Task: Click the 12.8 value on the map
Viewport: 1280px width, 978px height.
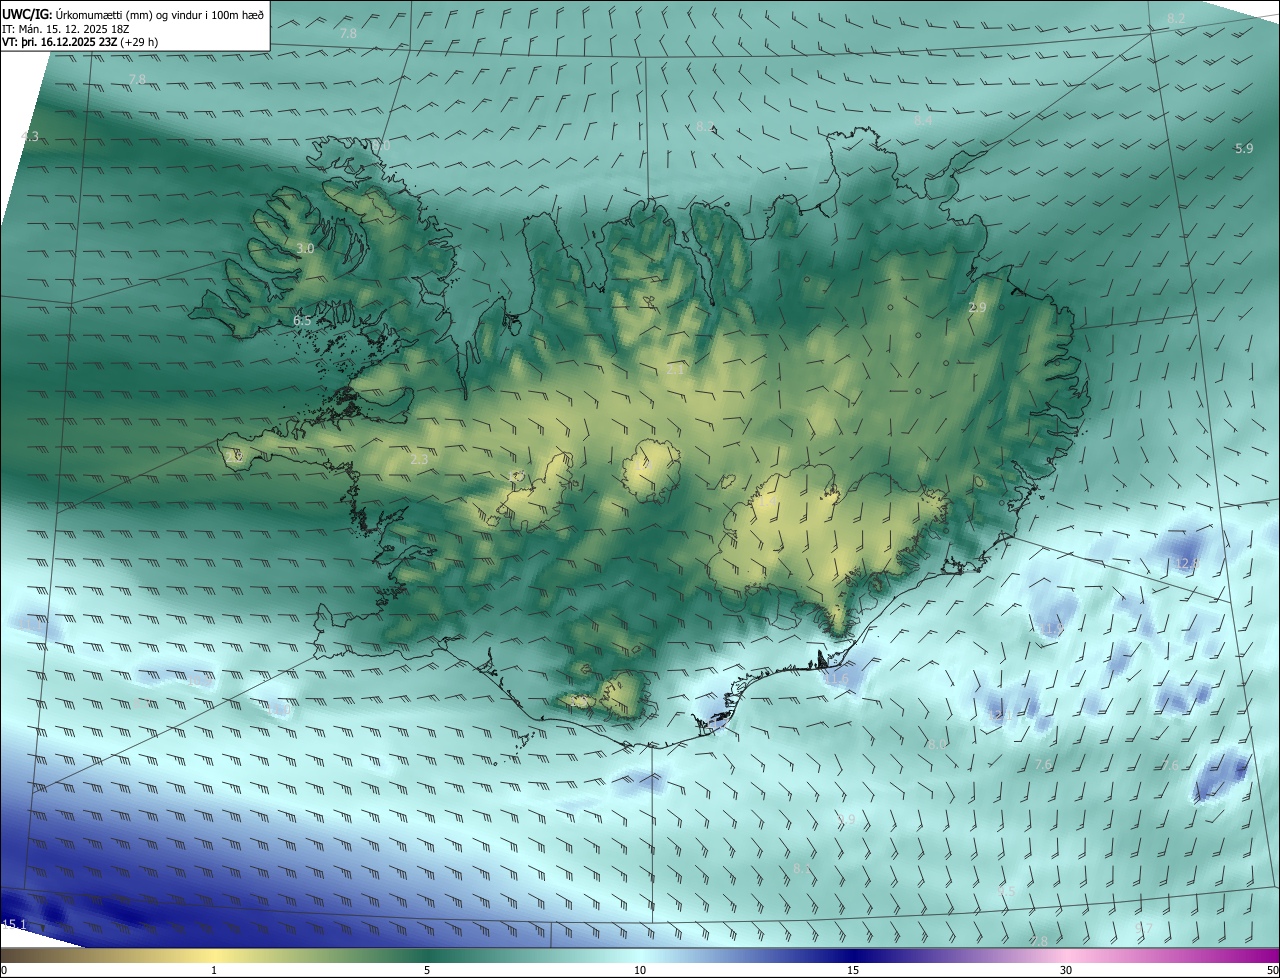Action: pyautogui.click(x=1186, y=564)
